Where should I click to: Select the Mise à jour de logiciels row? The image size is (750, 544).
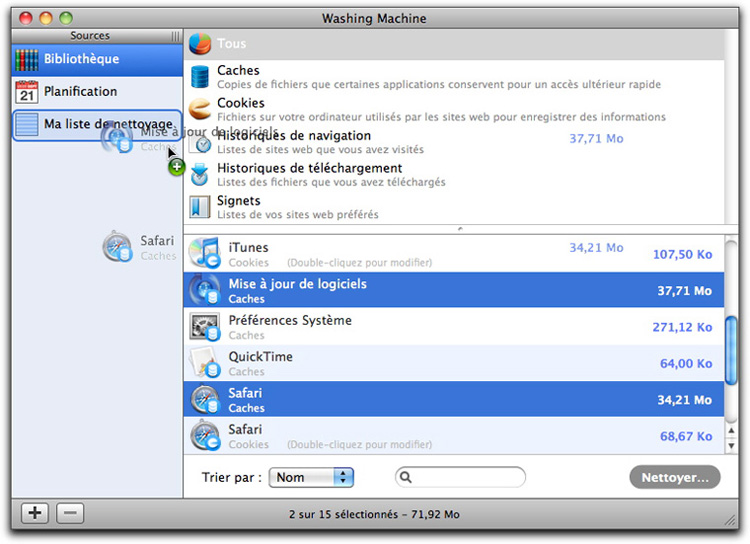454,290
